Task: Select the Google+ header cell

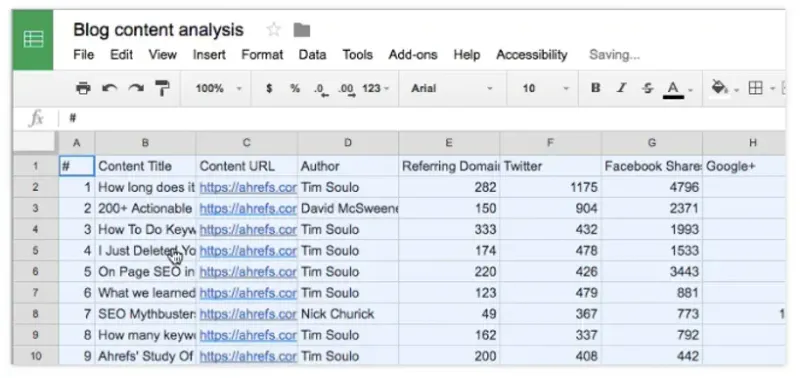Action: click(744, 166)
